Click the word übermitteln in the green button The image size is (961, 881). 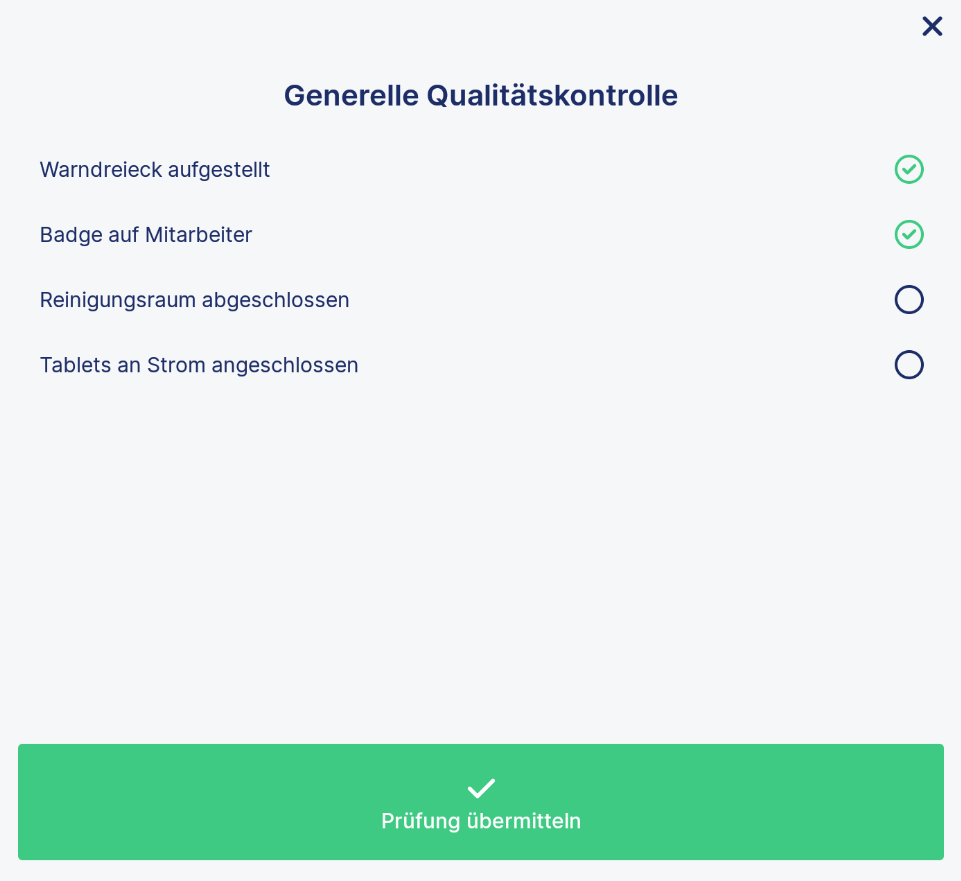coord(523,822)
